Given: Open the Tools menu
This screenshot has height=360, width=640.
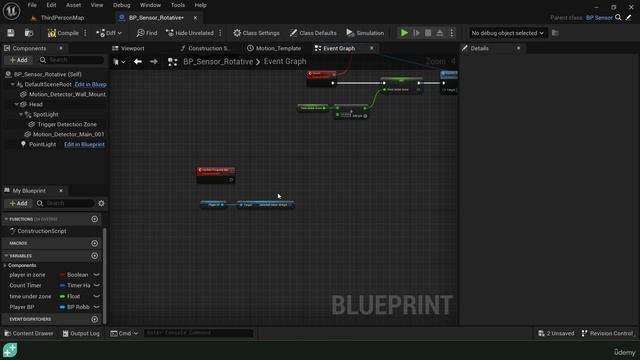Looking at the screenshot, I should 178,5.
